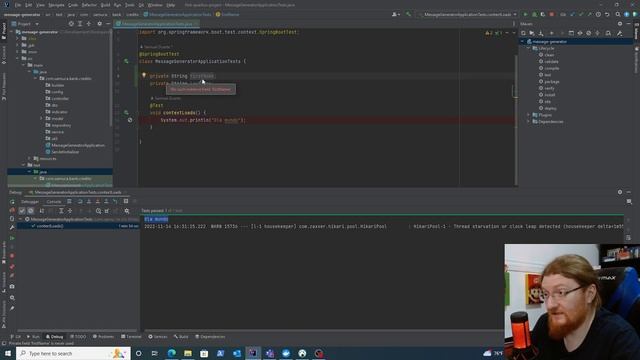Select opened file in the Project panel

(71, 24)
